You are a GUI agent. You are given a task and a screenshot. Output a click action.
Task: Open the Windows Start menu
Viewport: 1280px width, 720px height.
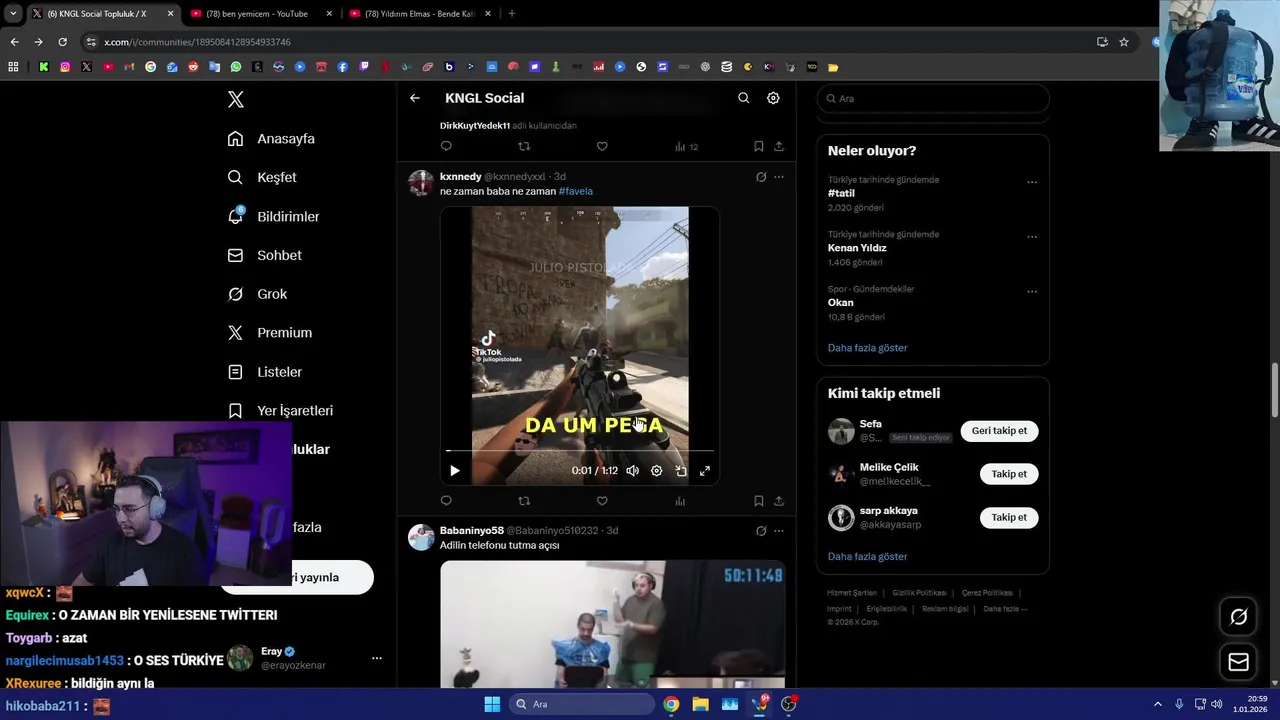(492, 704)
